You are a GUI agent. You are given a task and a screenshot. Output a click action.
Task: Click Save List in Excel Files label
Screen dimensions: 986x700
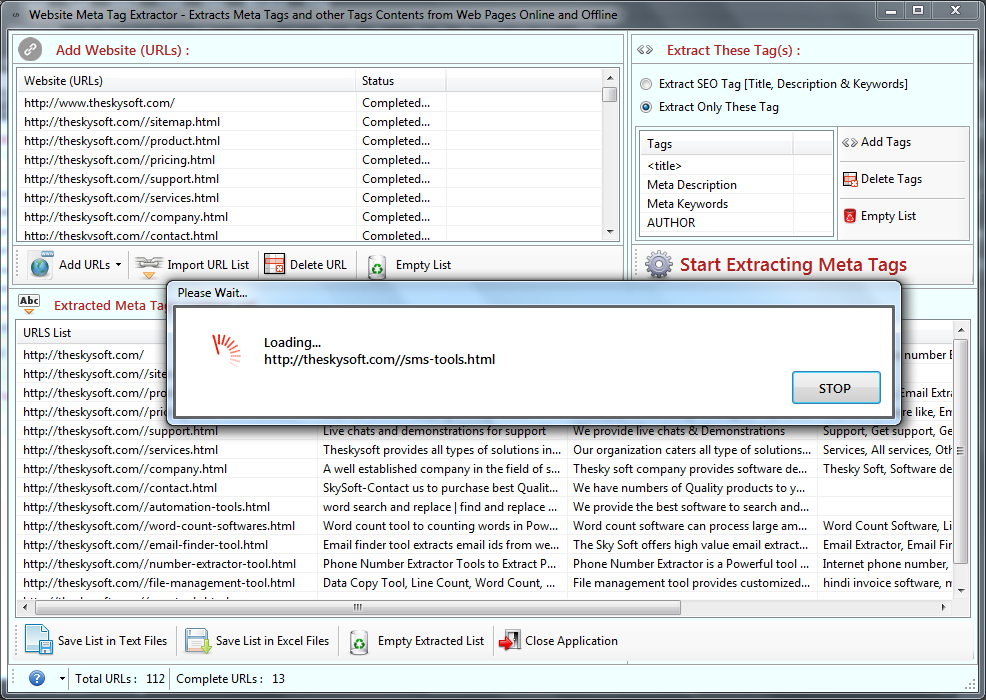[x=272, y=641]
